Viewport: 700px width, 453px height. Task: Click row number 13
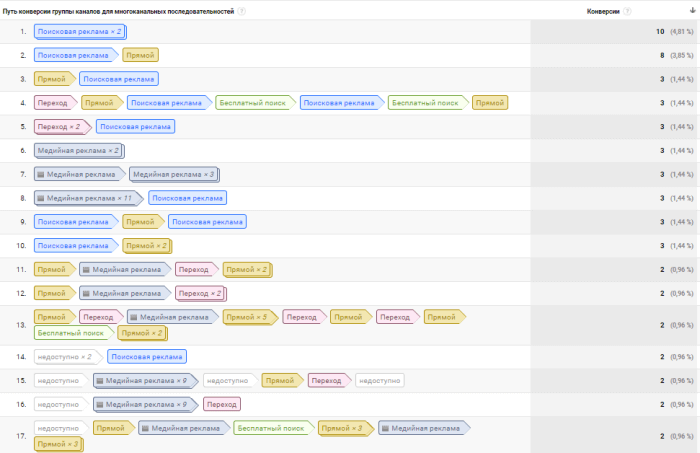[21, 325]
